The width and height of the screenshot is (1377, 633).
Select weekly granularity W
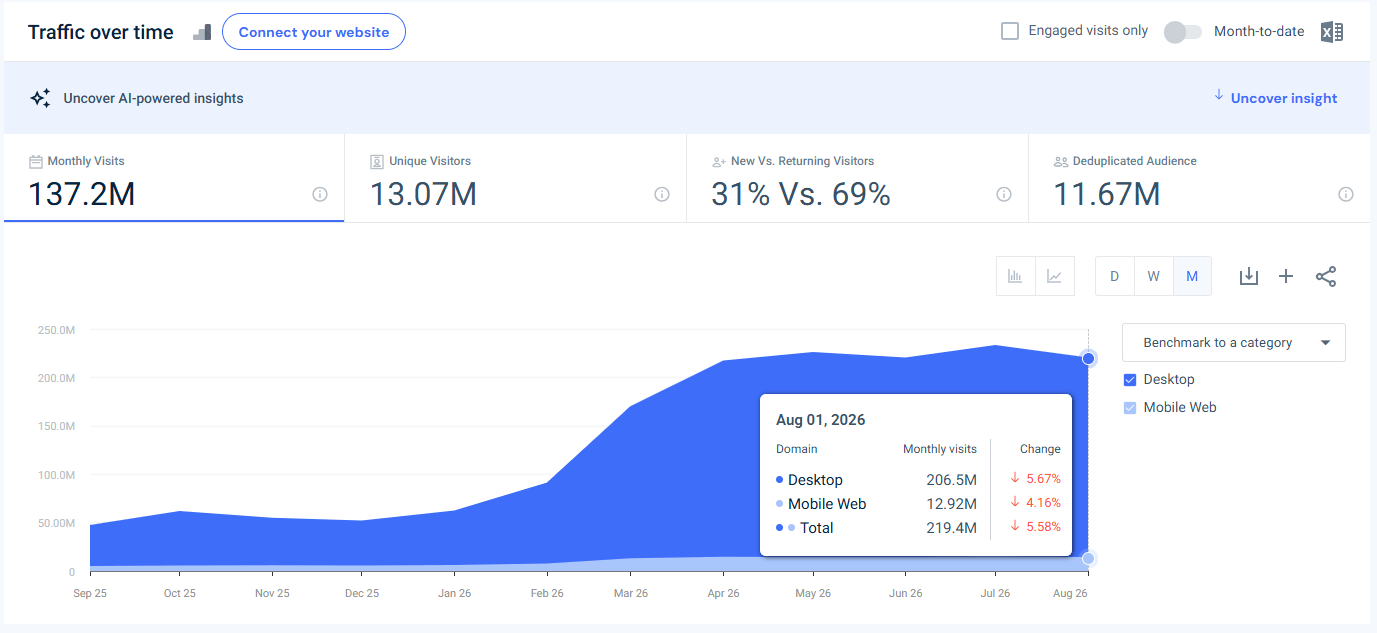point(1153,276)
